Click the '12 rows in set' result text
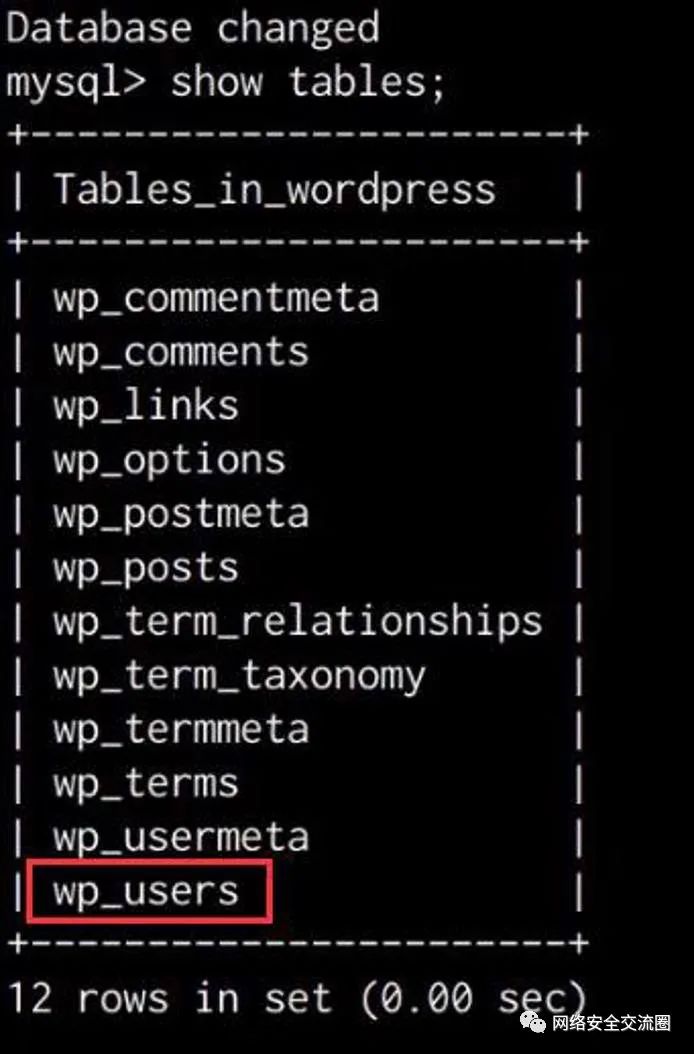Screen dimensions: 694x1054 pos(170,998)
